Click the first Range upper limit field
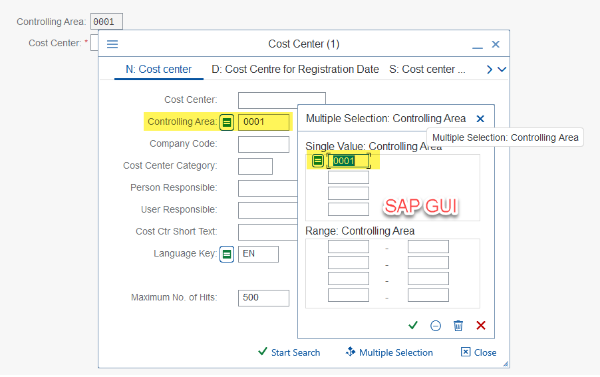Screen dimensions: 600x377 point(428,246)
